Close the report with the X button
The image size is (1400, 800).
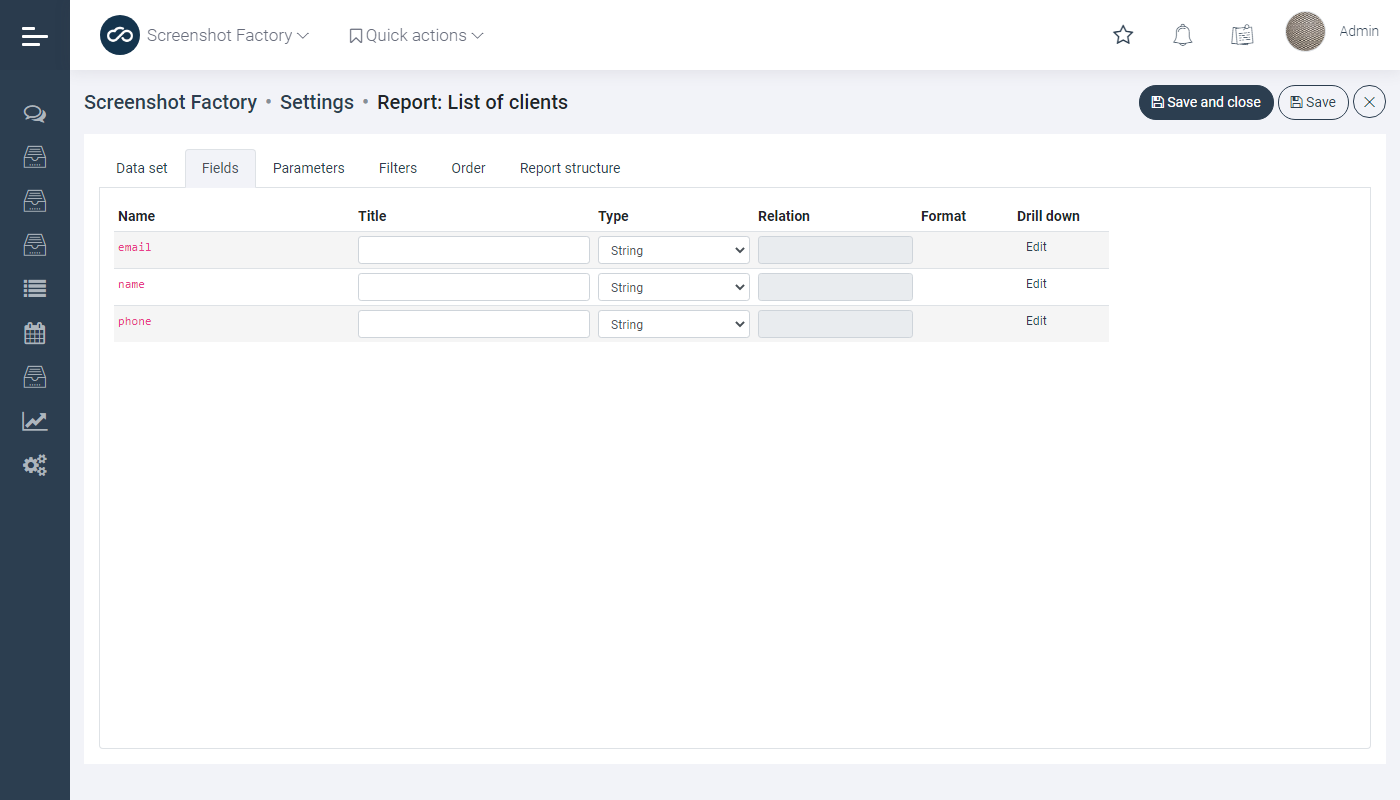(1369, 102)
